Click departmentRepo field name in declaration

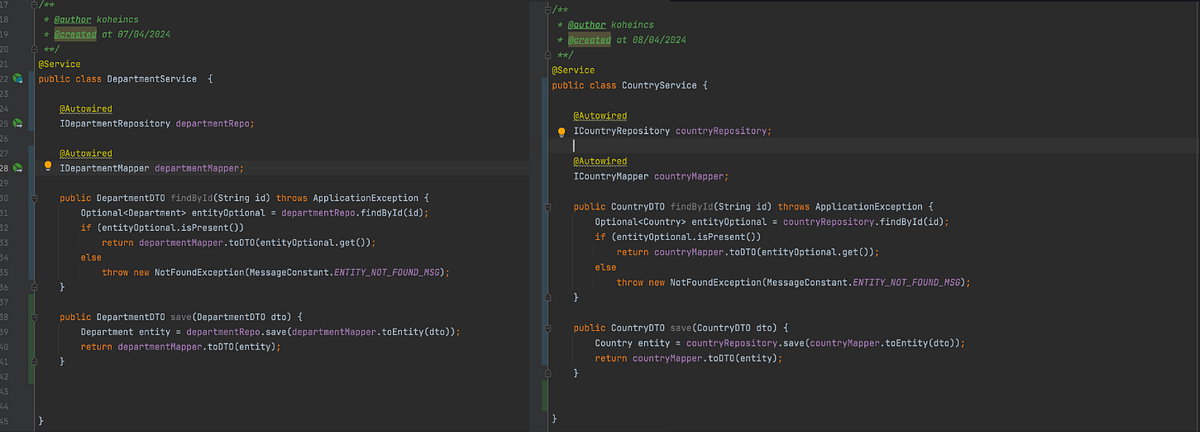coord(214,123)
